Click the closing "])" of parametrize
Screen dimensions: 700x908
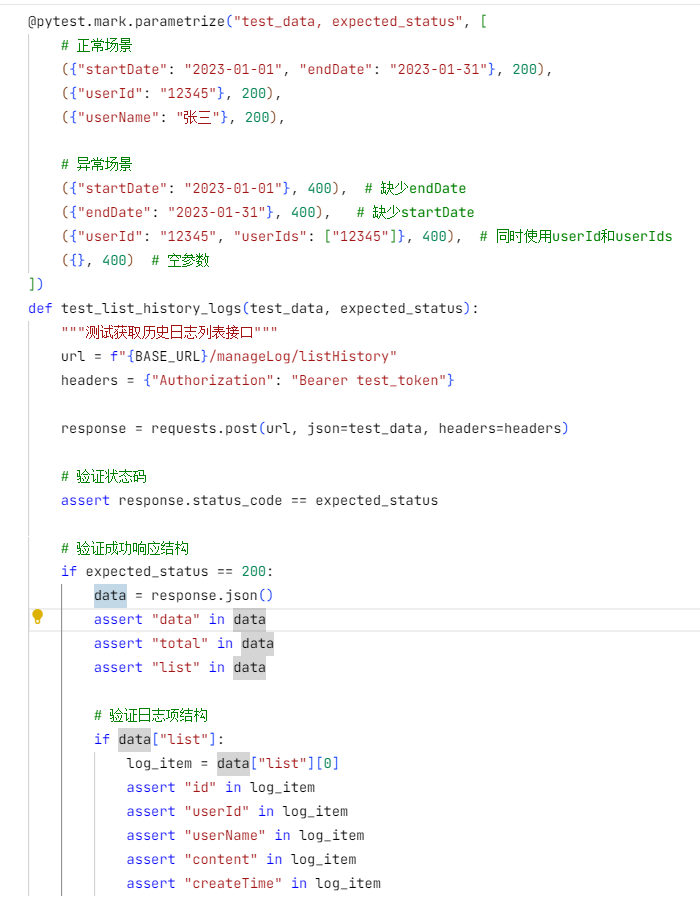point(36,284)
